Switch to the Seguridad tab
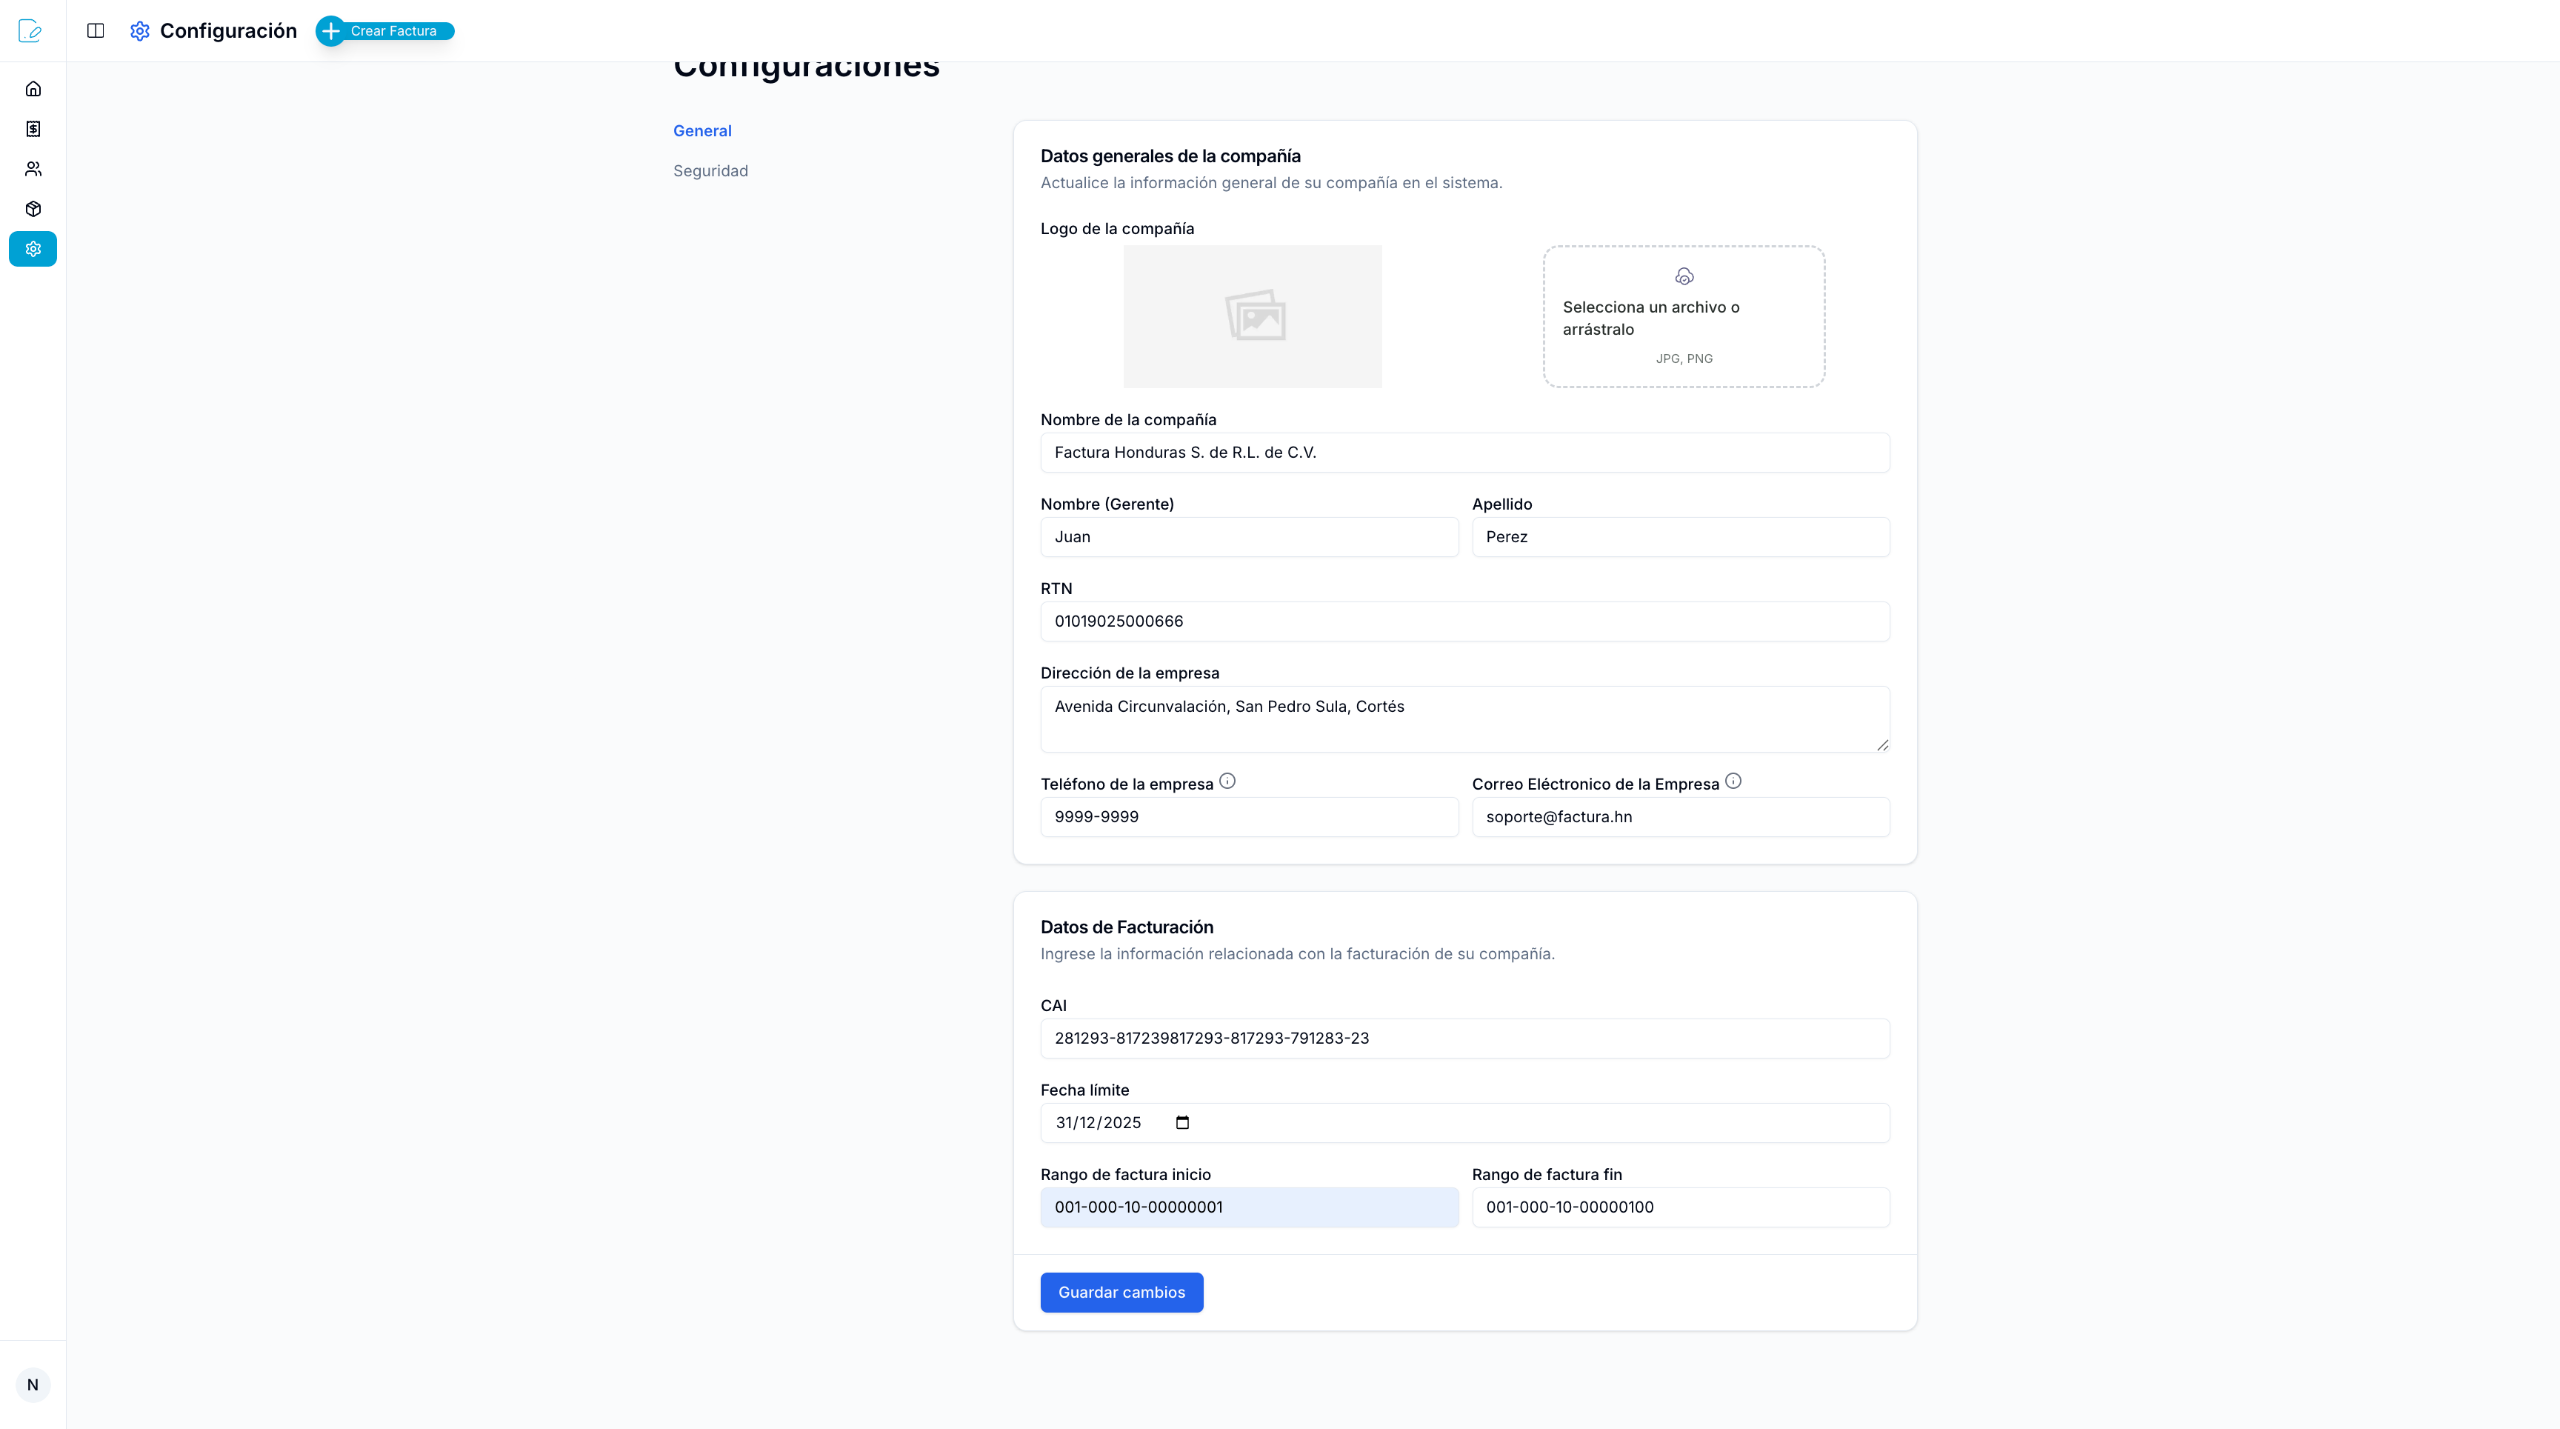The width and height of the screenshot is (2560, 1429). (x=710, y=171)
